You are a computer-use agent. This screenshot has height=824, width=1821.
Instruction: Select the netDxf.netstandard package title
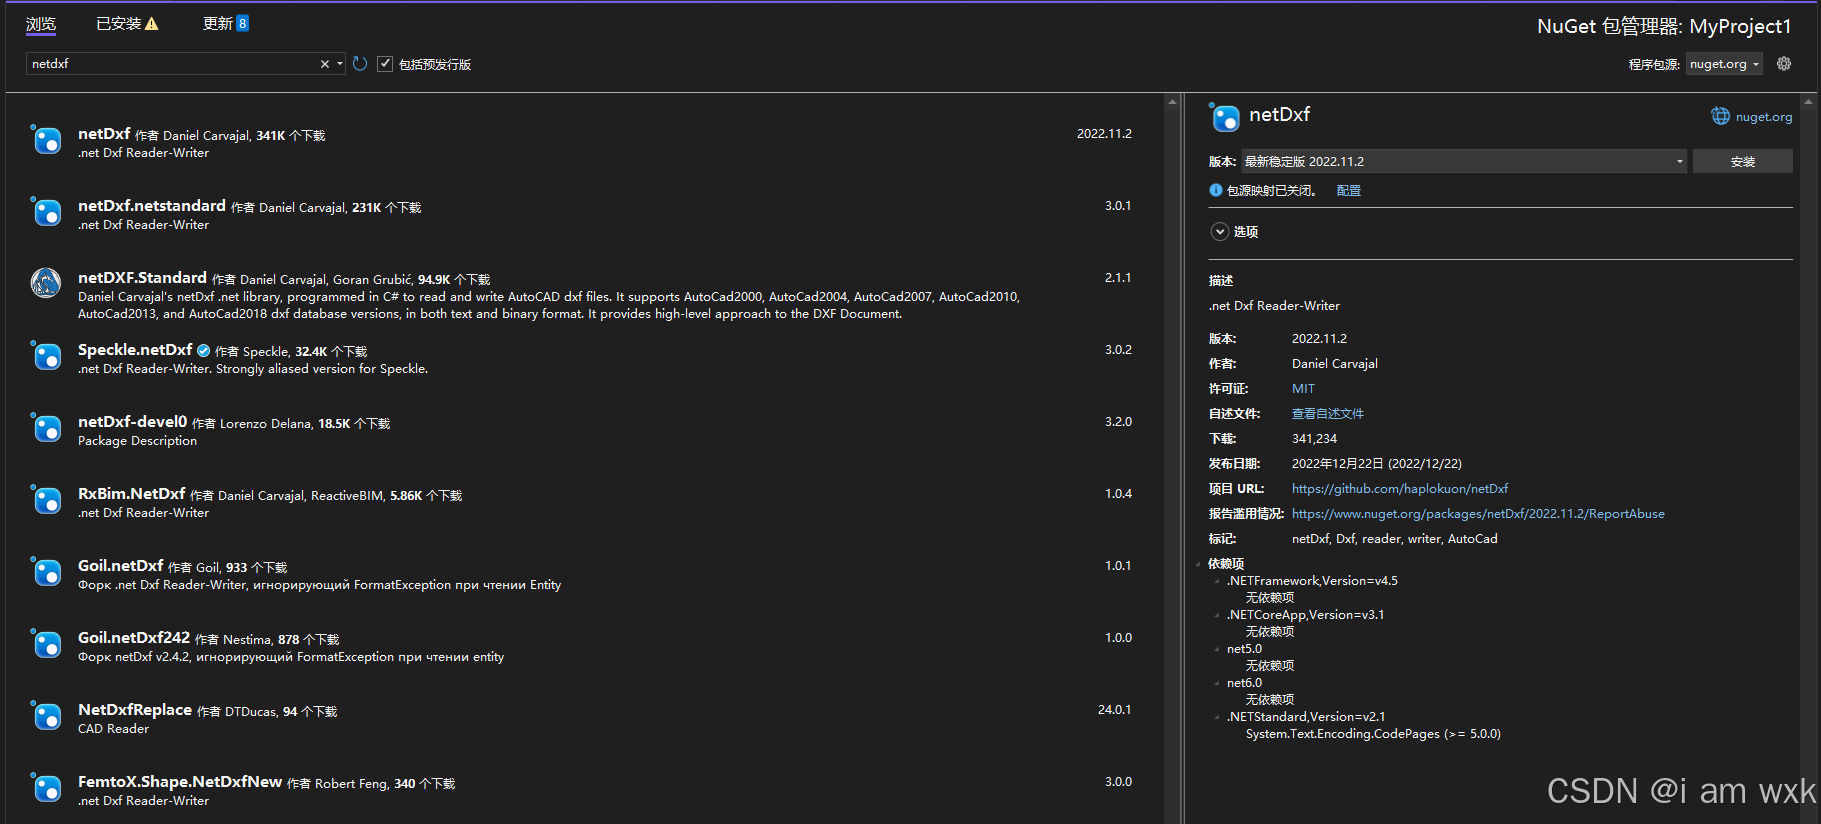click(x=152, y=206)
